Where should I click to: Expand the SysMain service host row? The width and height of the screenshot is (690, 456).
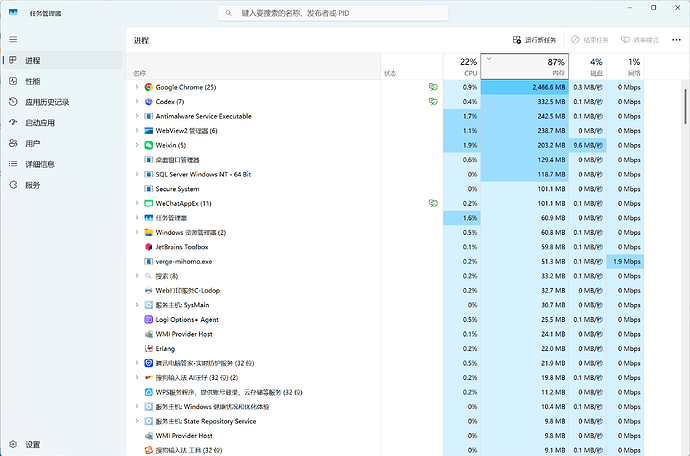coord(137,305)
